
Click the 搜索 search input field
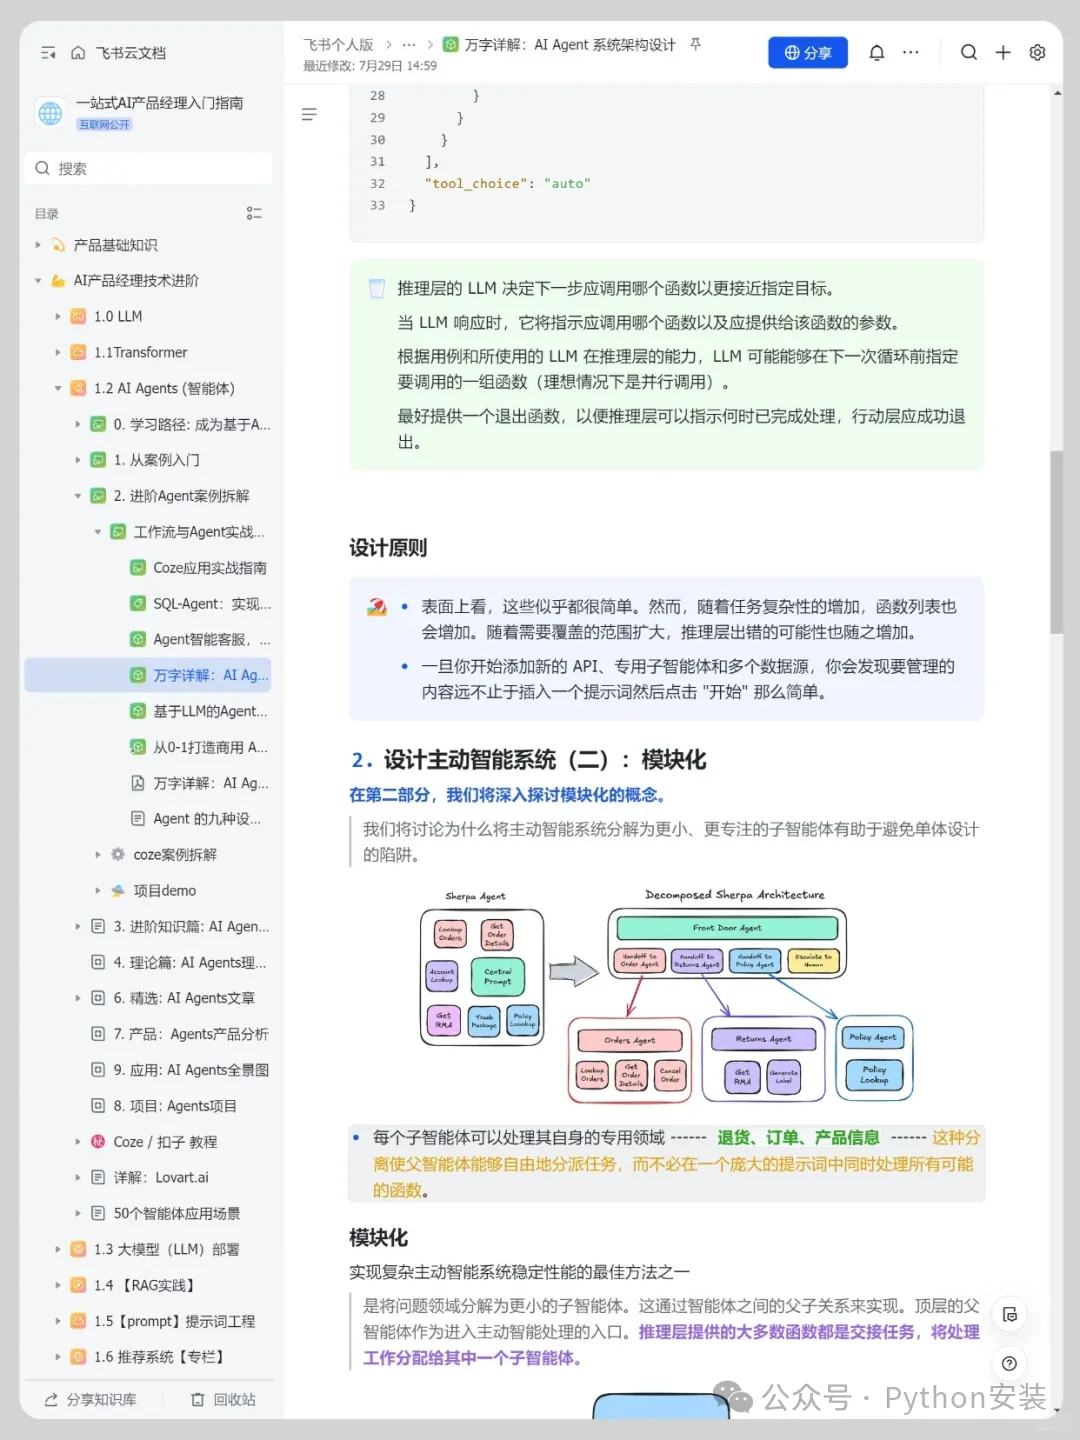(x=147, y=168)
